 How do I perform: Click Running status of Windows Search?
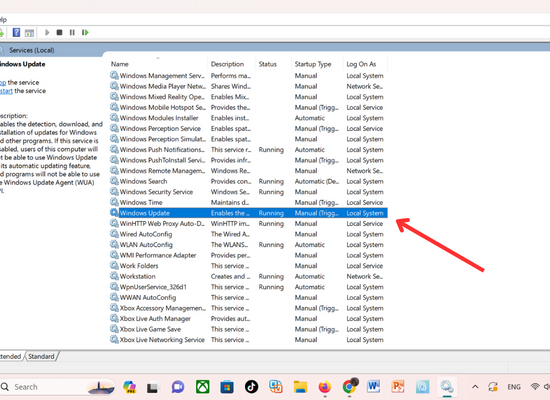pyautogui.click(x=271, y=181)
